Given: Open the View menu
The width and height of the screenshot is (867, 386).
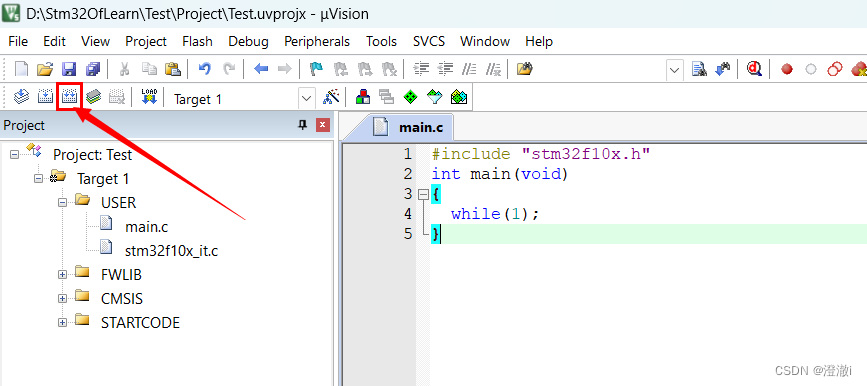Looking at the screenshot, I should pyautogui.click(x=96, y=41).
